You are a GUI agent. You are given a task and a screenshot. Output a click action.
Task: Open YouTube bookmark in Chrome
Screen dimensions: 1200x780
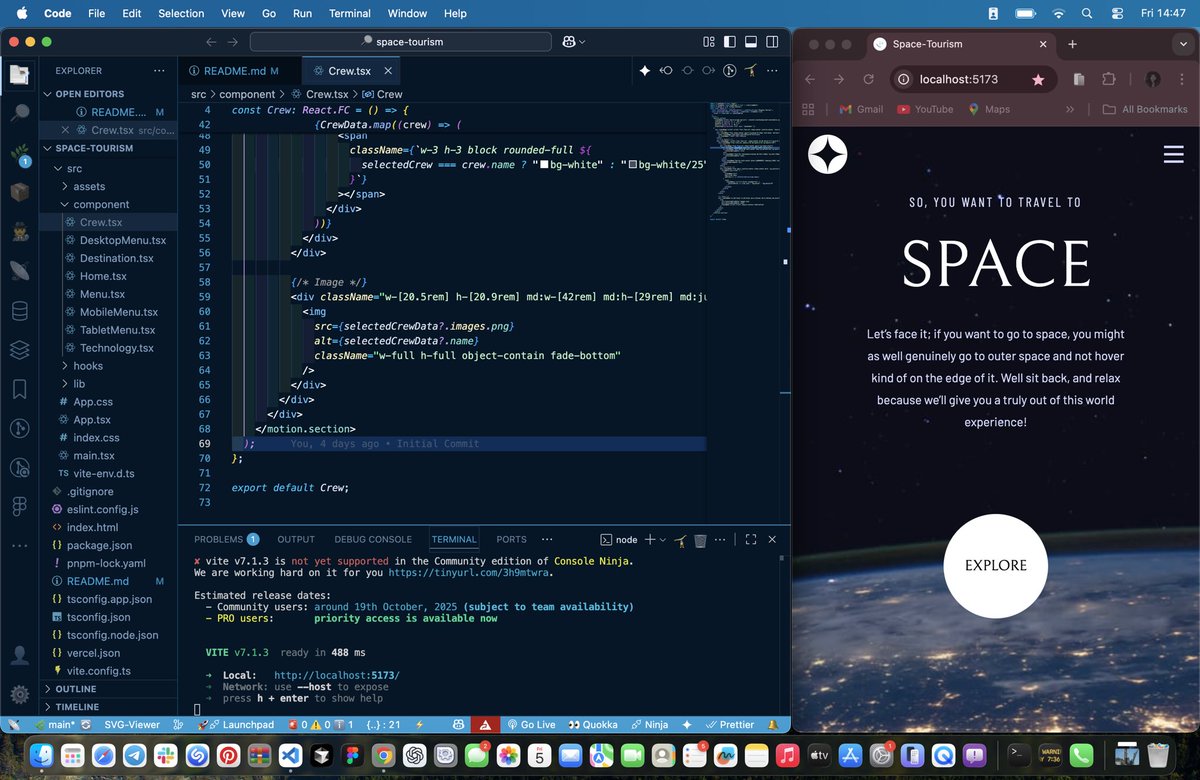[924, 109]
